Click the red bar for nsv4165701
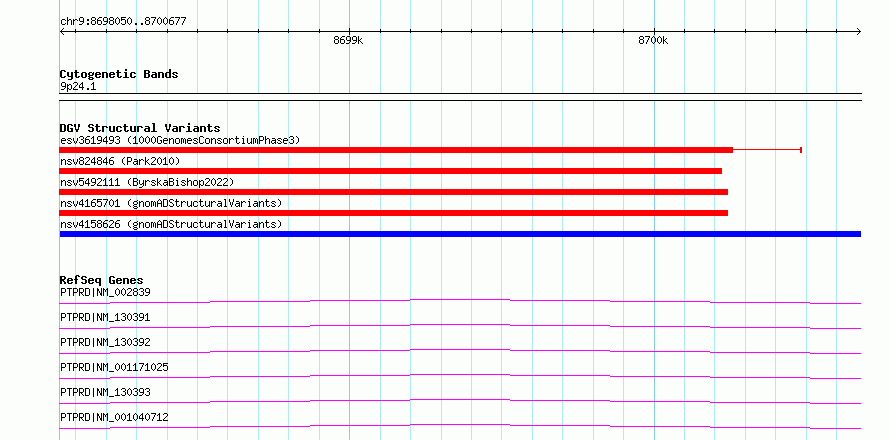890x440 pixels. (x=393, y=213)
